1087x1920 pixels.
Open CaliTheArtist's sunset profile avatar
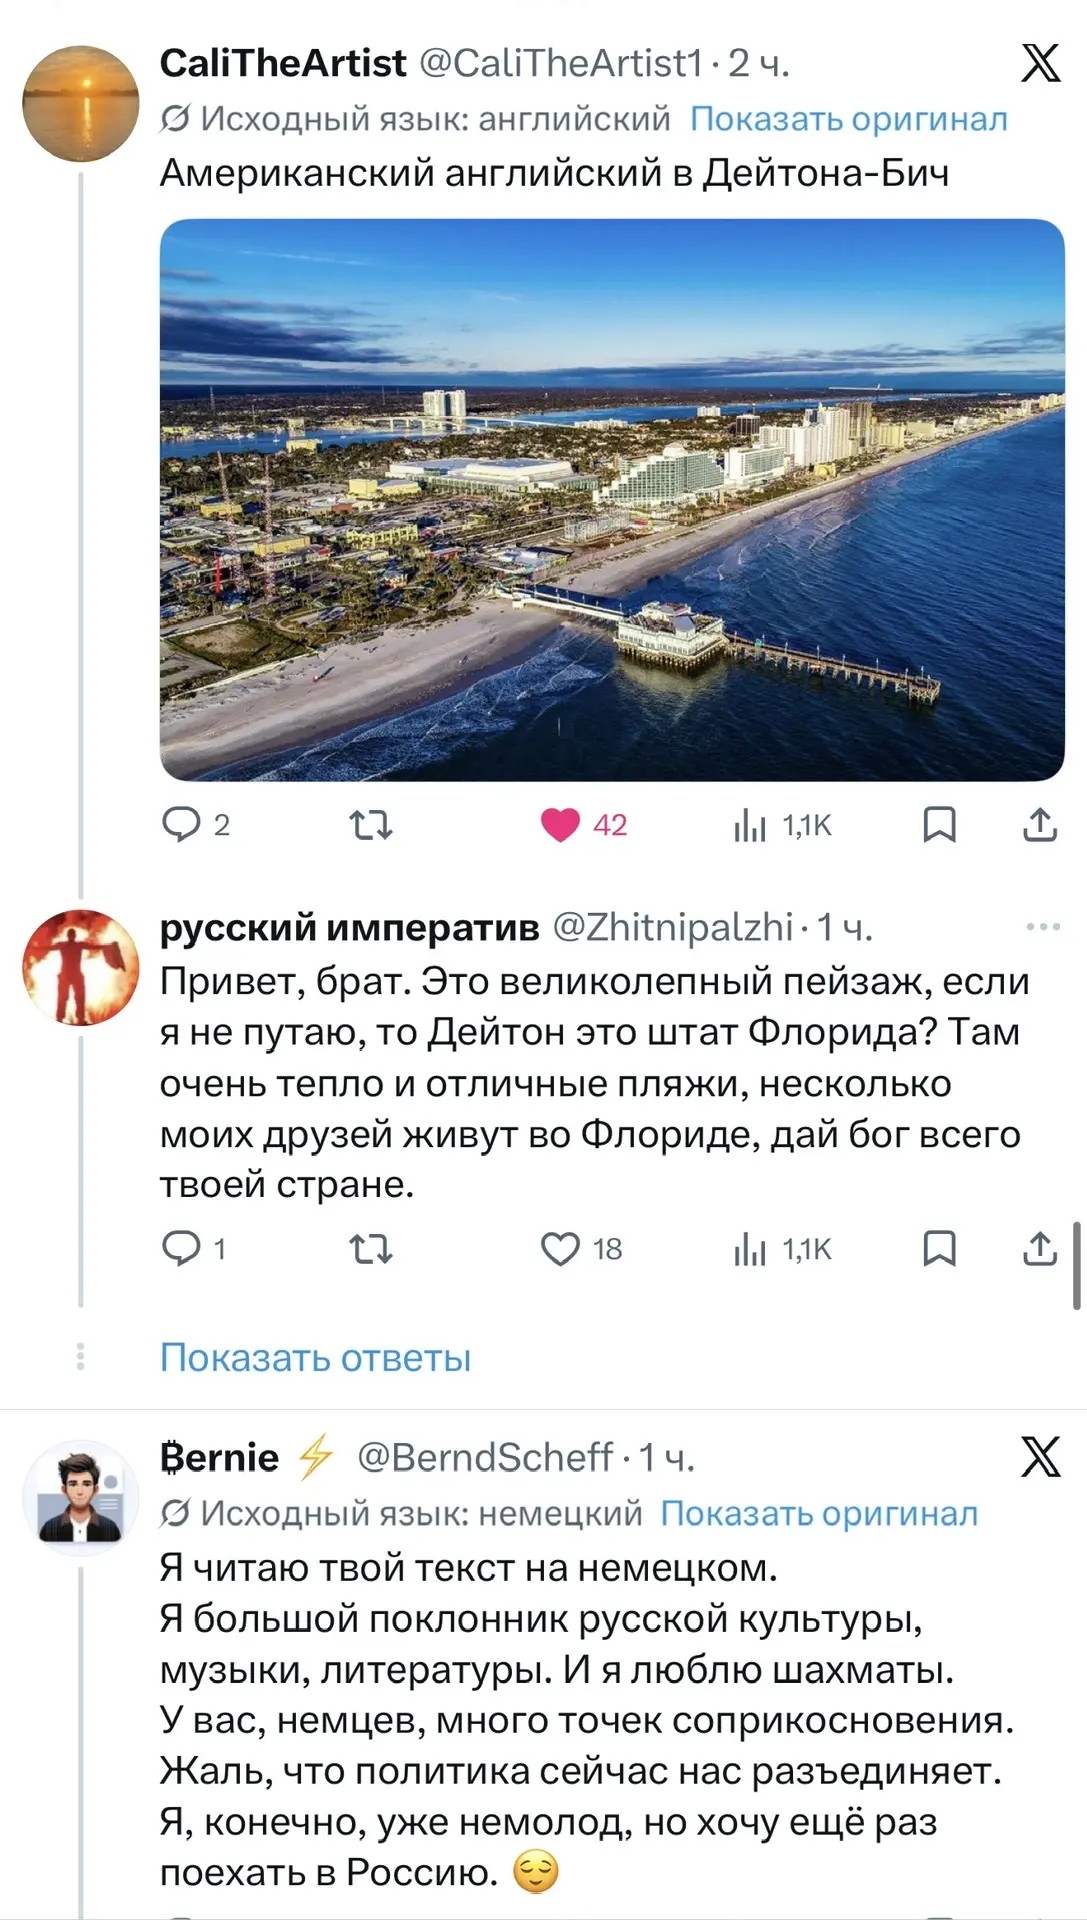click(81, 104)
